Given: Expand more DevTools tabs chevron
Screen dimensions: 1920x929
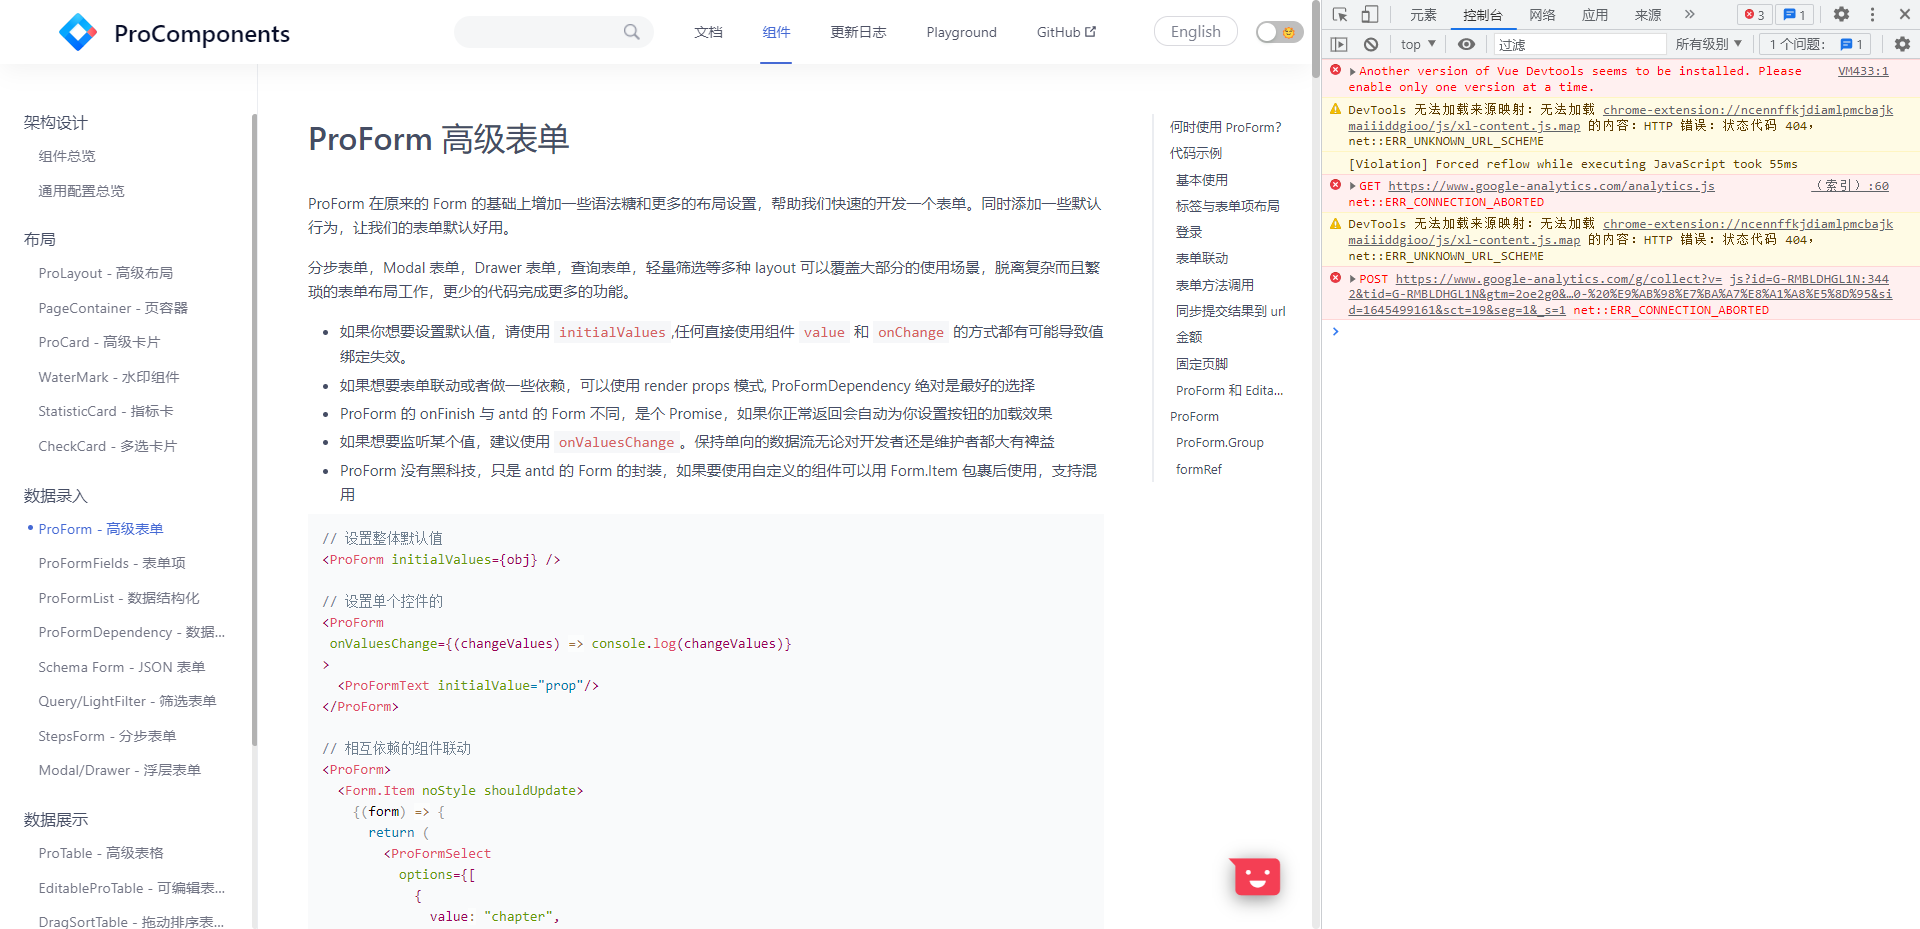Looking at the screenshot, I should point(1690,14).
